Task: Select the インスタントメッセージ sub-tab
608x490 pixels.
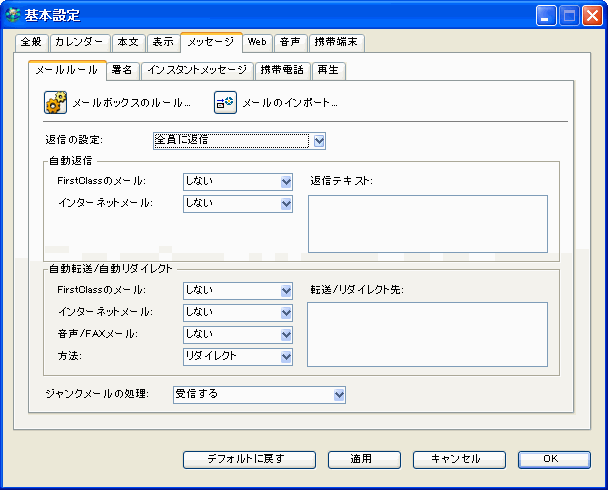Action: tap(197, 70)
